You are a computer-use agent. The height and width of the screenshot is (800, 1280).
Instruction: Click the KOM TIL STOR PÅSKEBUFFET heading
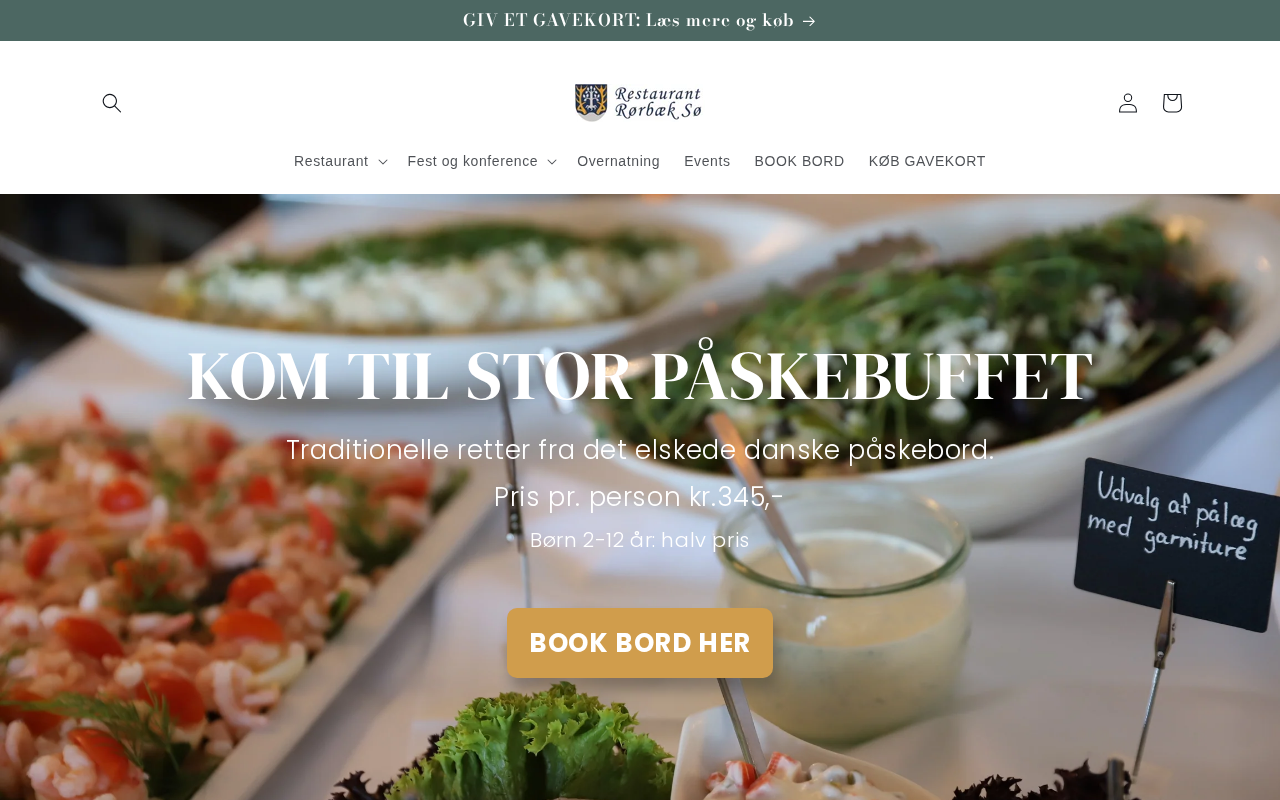coord(640,376)
